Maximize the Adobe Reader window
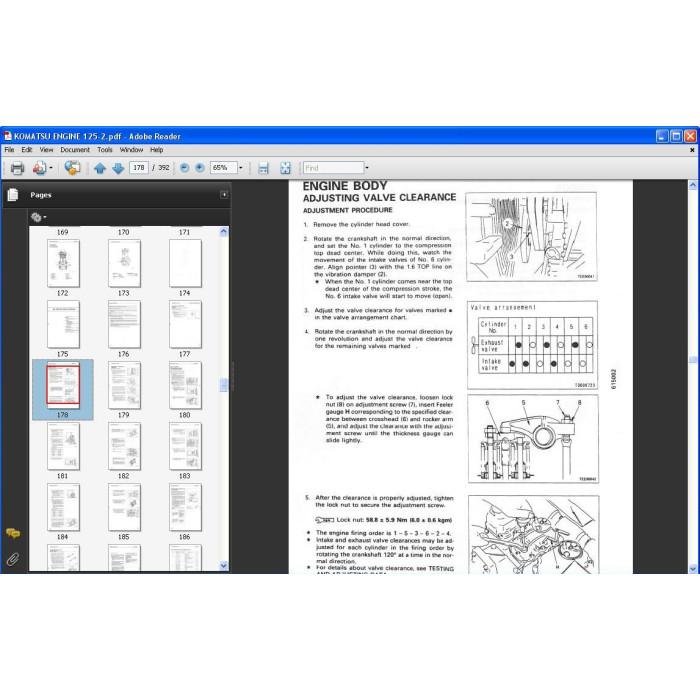The height and width of the screenshot is (700, 700). 676,136
